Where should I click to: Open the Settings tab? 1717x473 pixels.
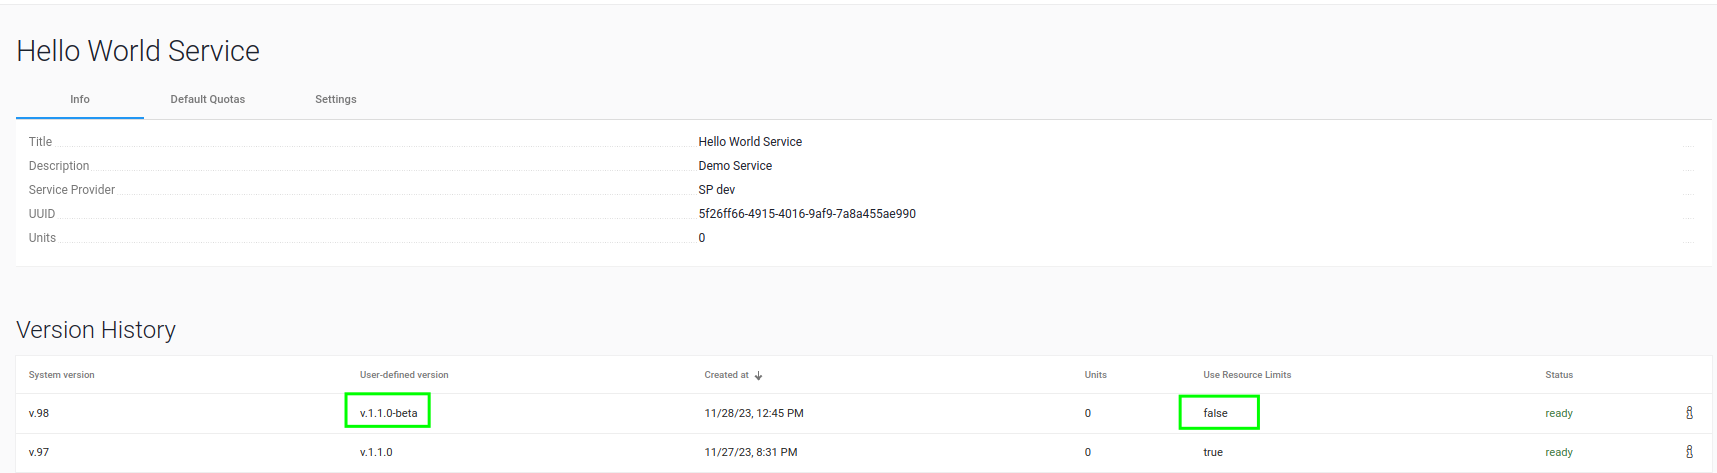(335, 99)
